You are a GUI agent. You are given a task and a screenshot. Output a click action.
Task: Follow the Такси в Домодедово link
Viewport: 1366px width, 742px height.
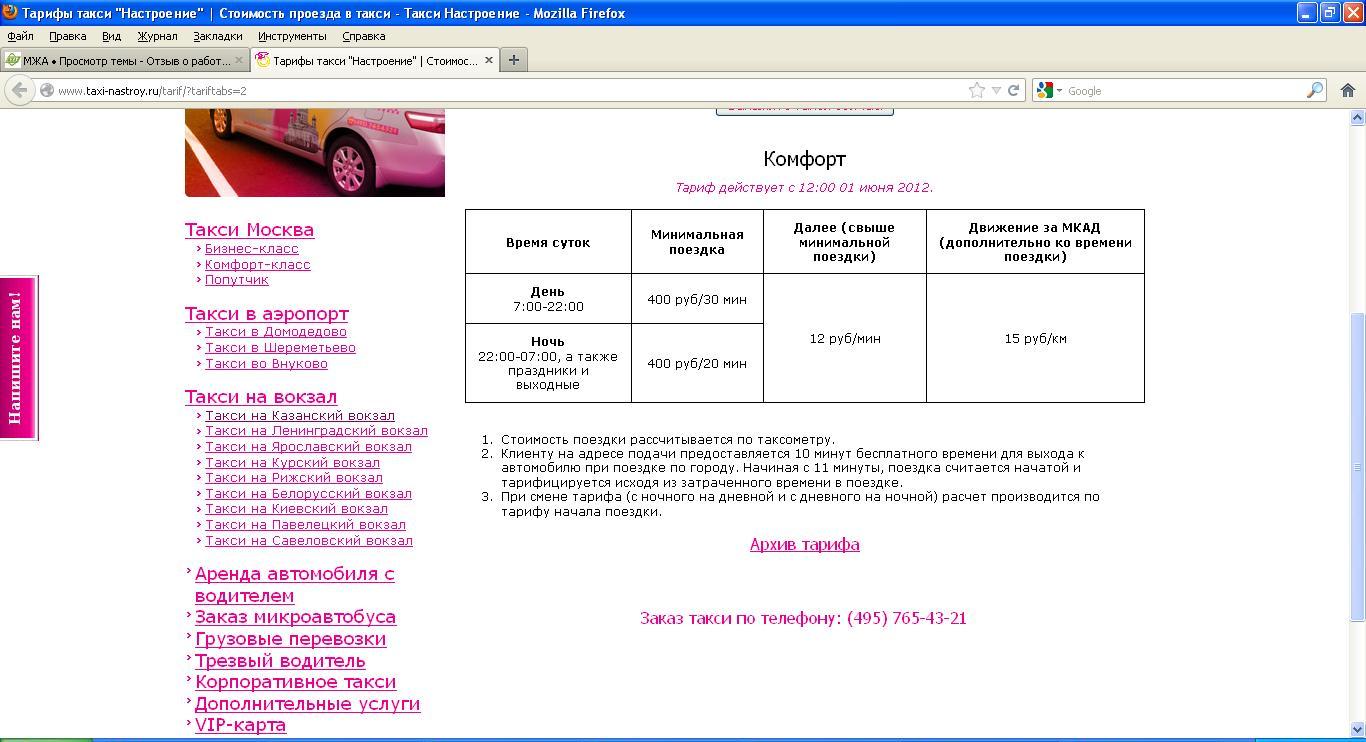pos(276,332)
